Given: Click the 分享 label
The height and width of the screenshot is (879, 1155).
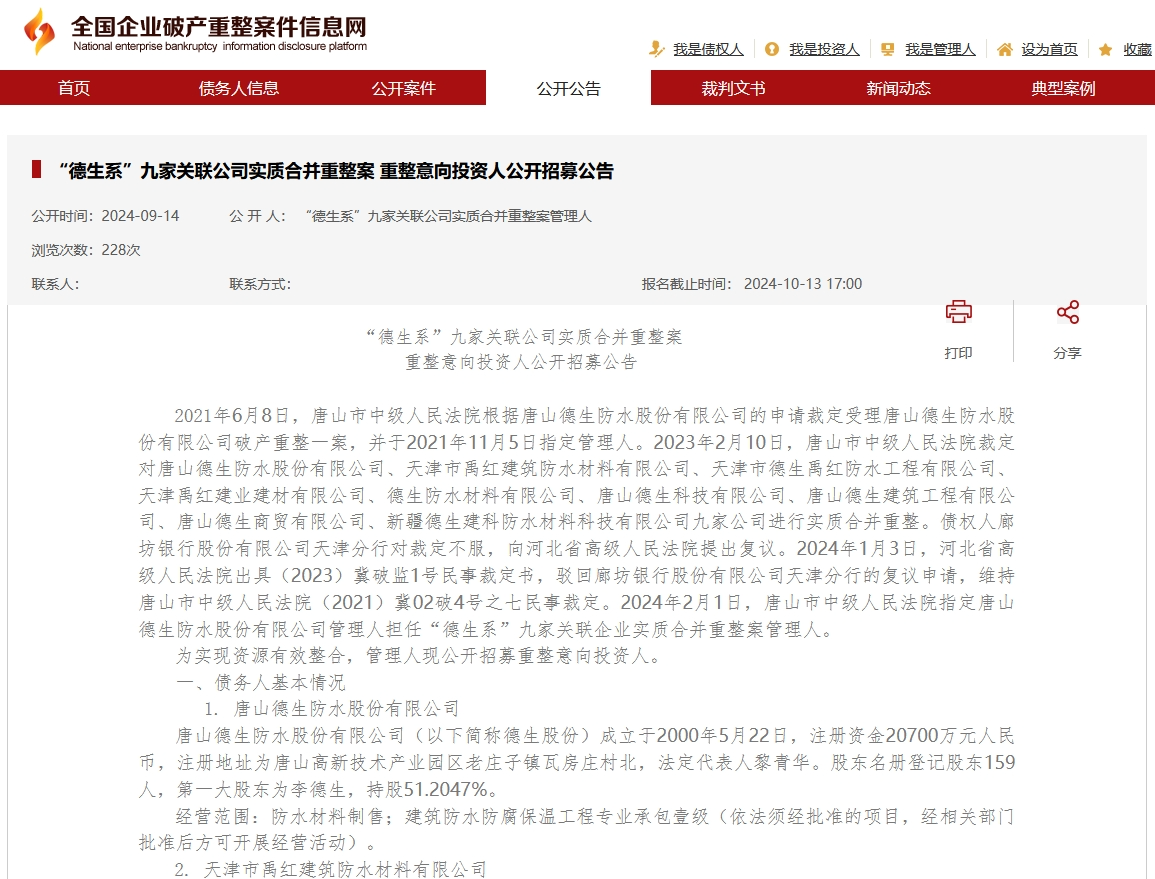Looking at the screenshot, I should pos(1067,353).
